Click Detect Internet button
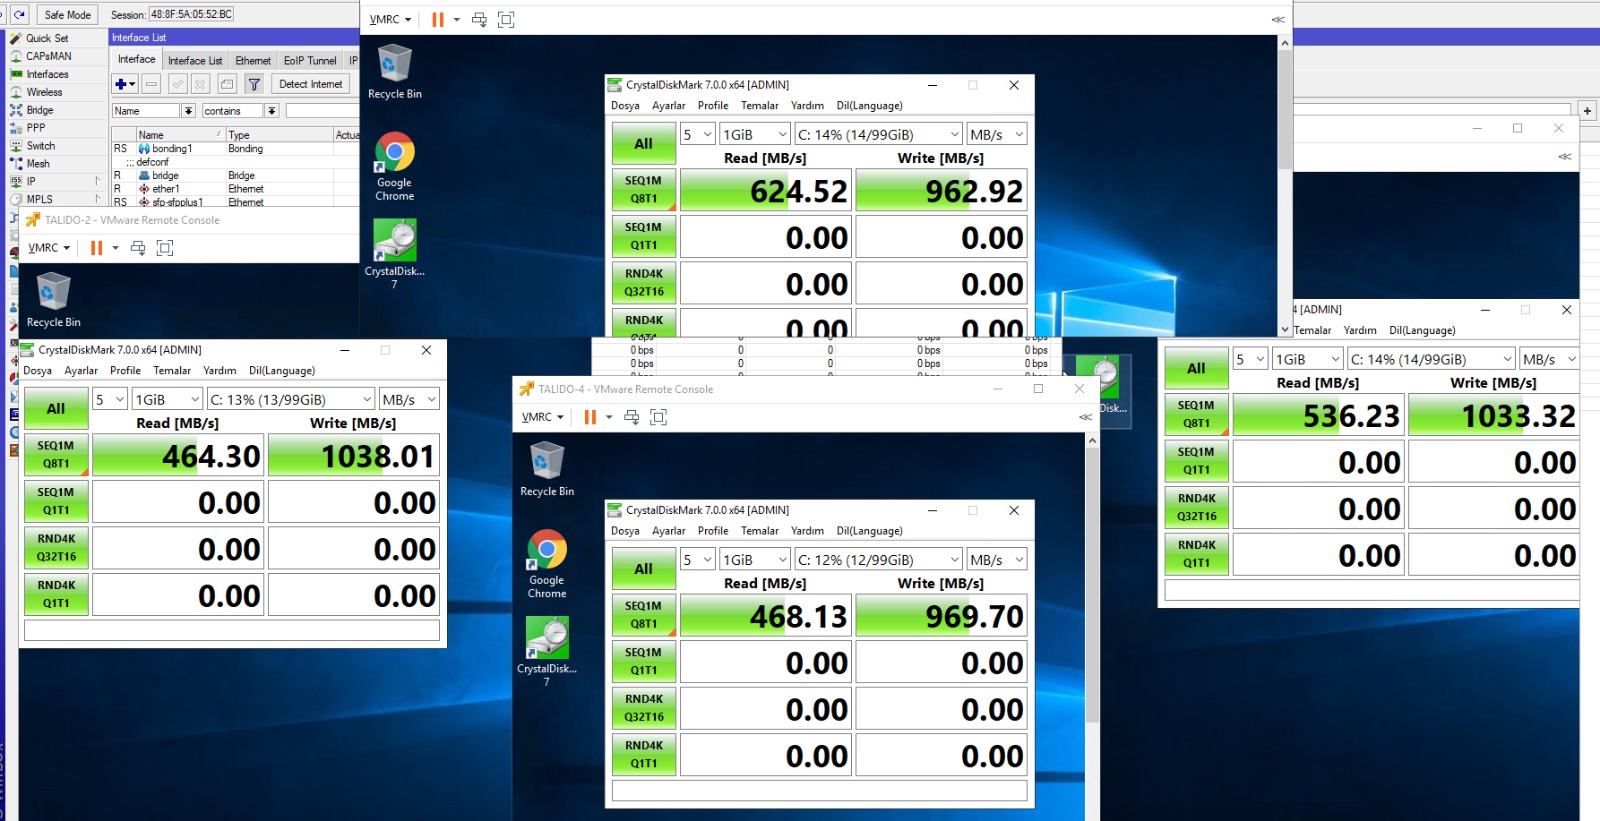This screenshot has width=1600, height=821. click(x=310, y=84)
